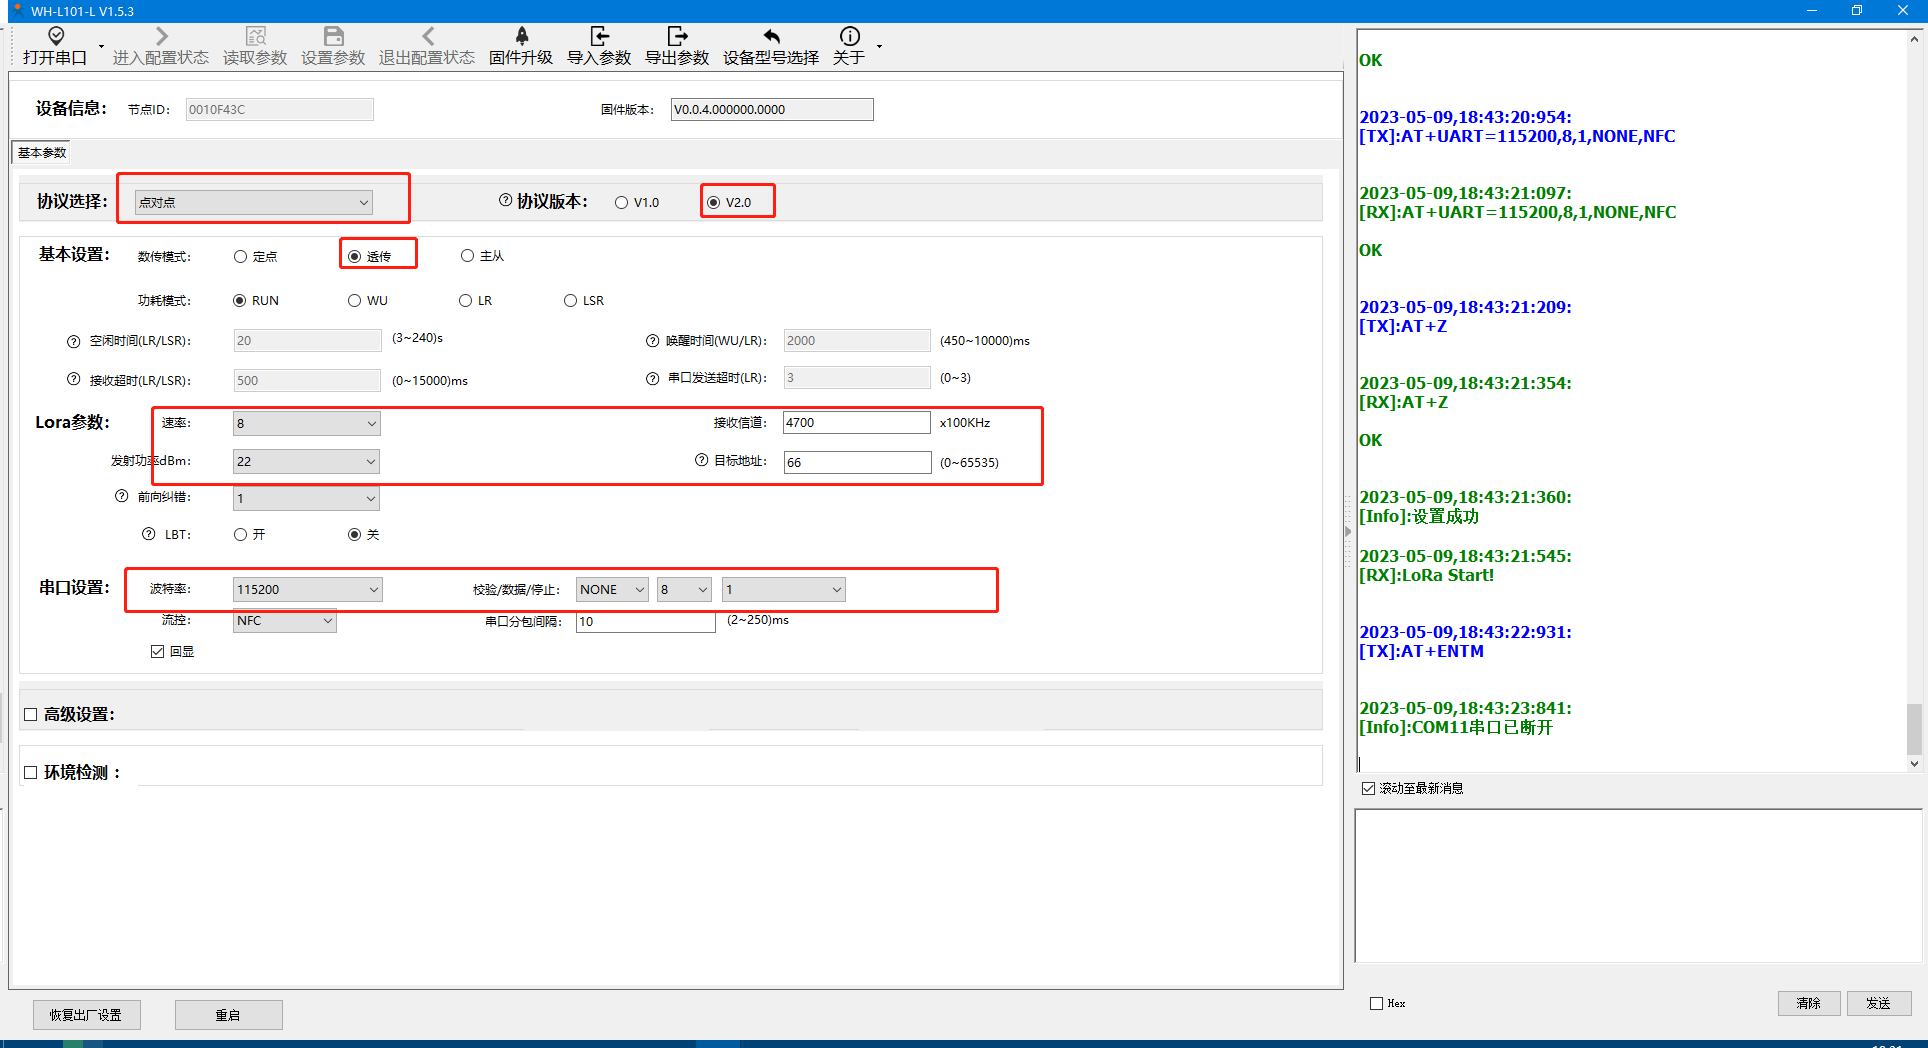Click the Export Parameters (导出参数) icon

point(677,37)
